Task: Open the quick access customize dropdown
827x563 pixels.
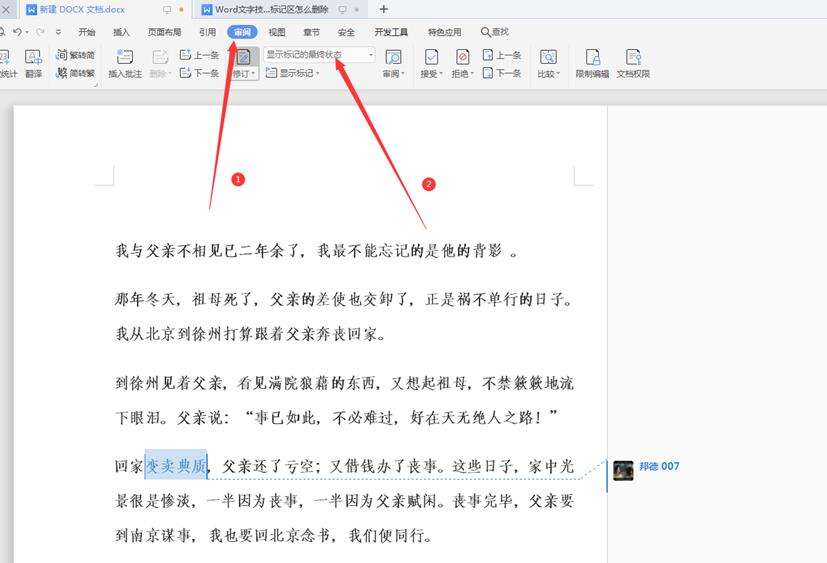Action: pyautogui.click(x=58, y=32)
